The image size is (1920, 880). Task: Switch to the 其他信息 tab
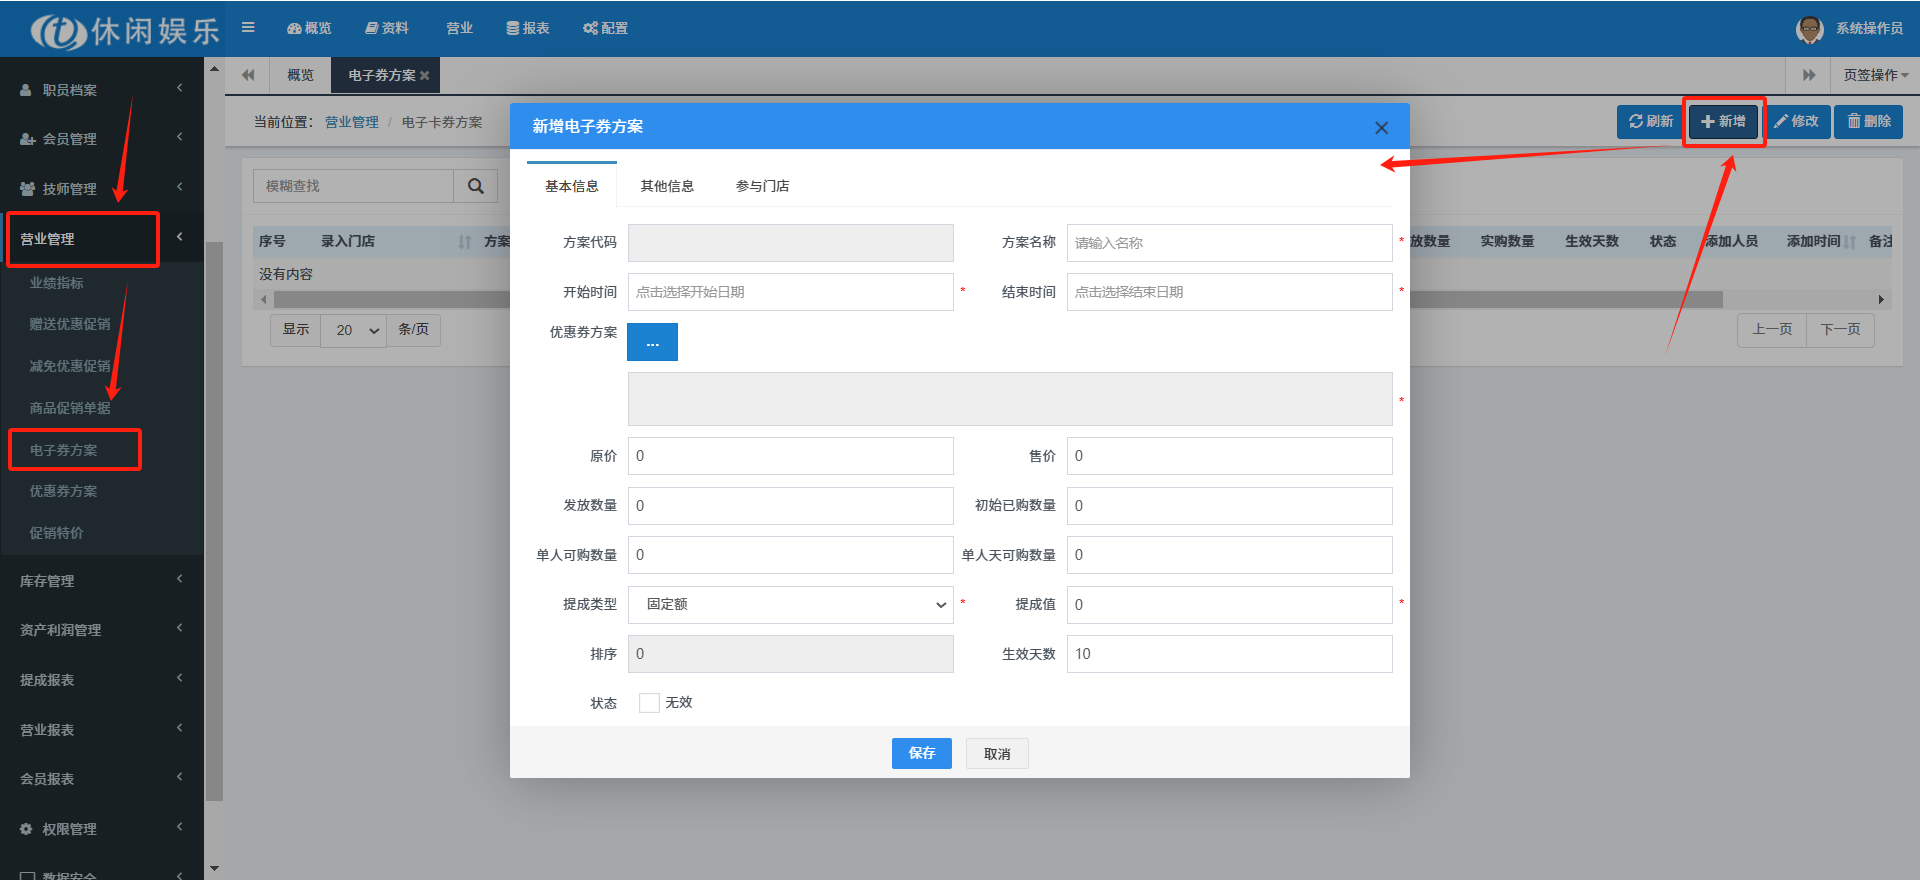[667, 186]
